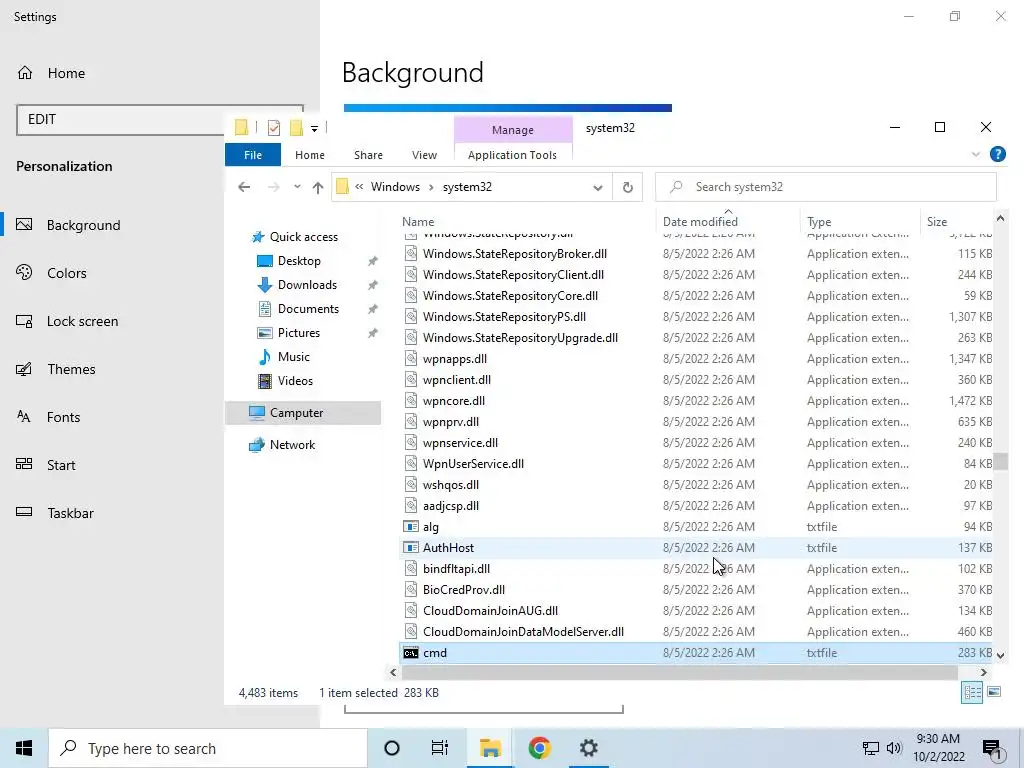Refresh the system32 folder

[x=628, y=187]
